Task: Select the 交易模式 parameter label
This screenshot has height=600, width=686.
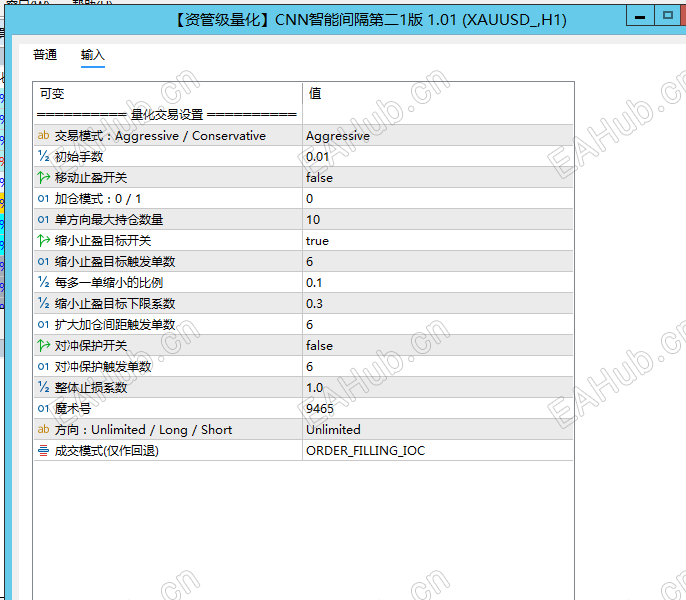Action: pos(160,136)
